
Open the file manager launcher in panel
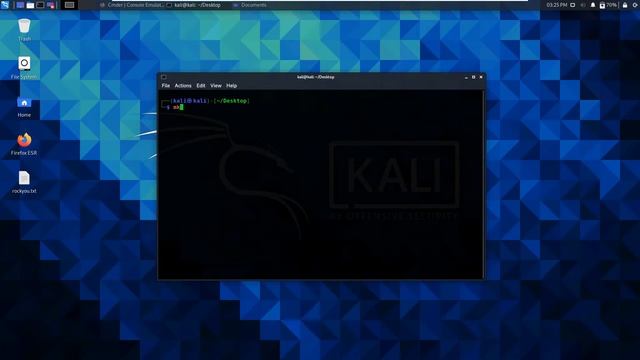(x=30, y=5)
